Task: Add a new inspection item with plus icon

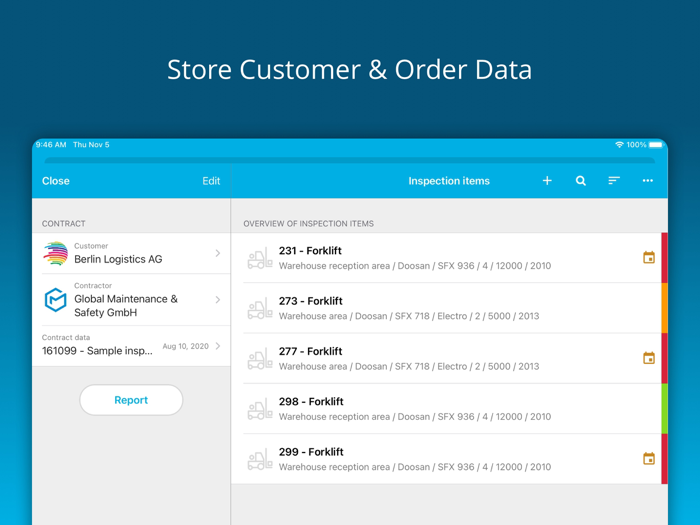Action: tap(547, 180)
